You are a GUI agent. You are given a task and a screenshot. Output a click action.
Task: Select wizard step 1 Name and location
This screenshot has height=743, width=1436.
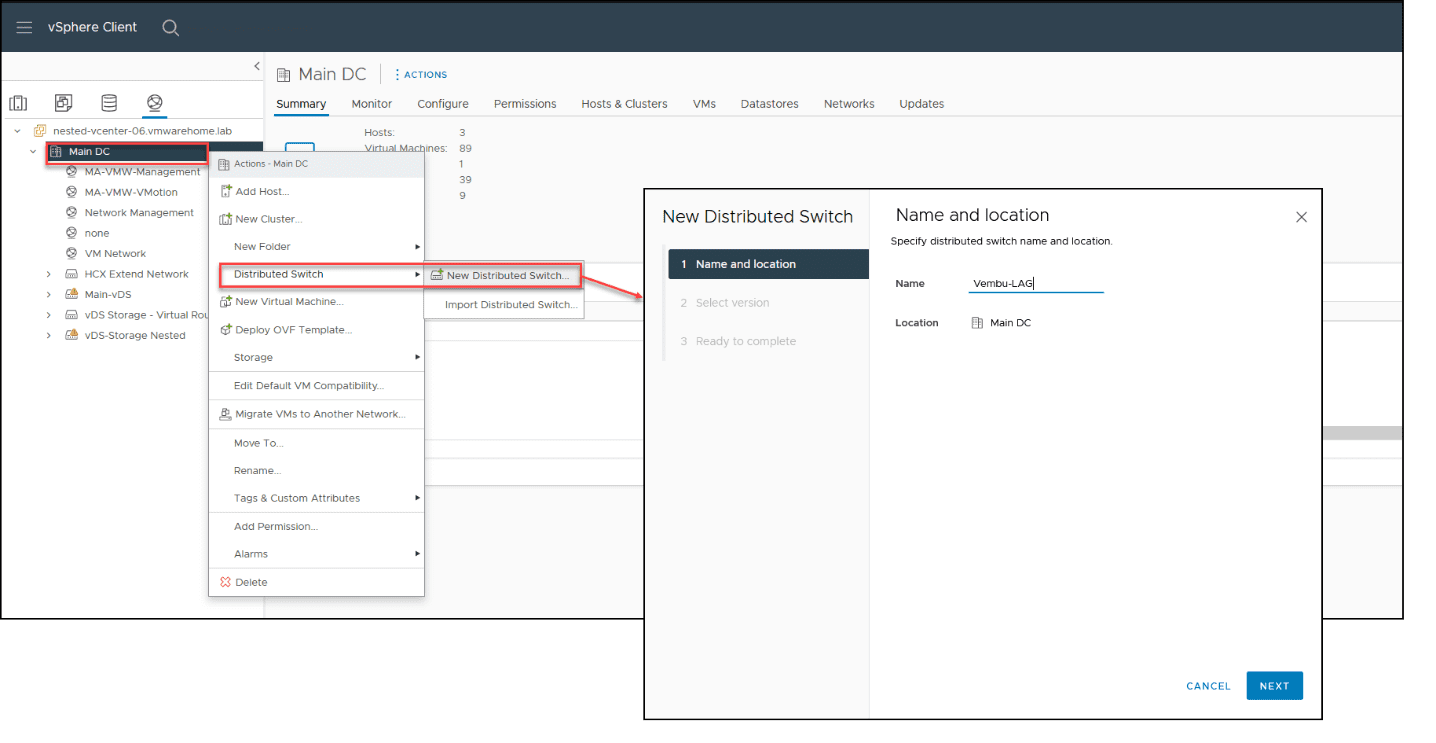click(768, 264)
